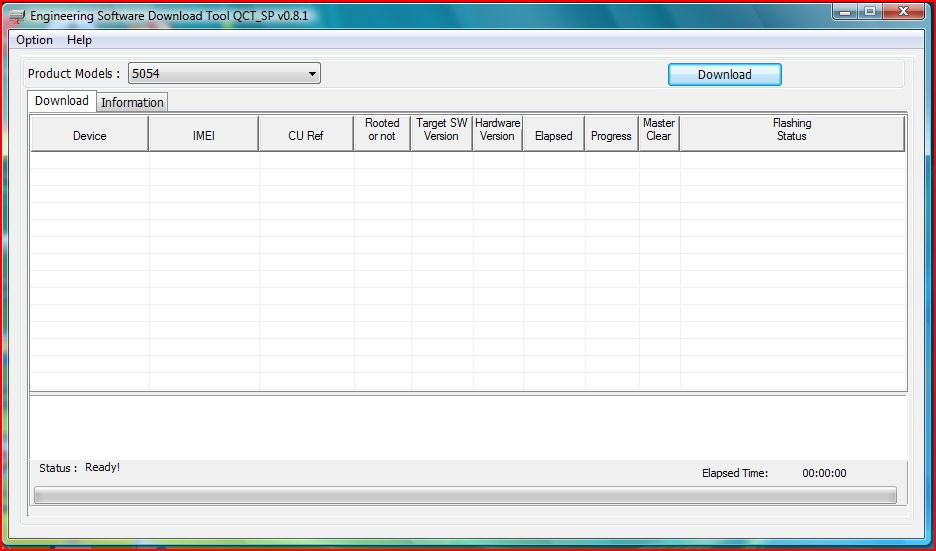Click the Elapsed column header
This screenshot has height=551, width=936.
[x=553, y=134]
